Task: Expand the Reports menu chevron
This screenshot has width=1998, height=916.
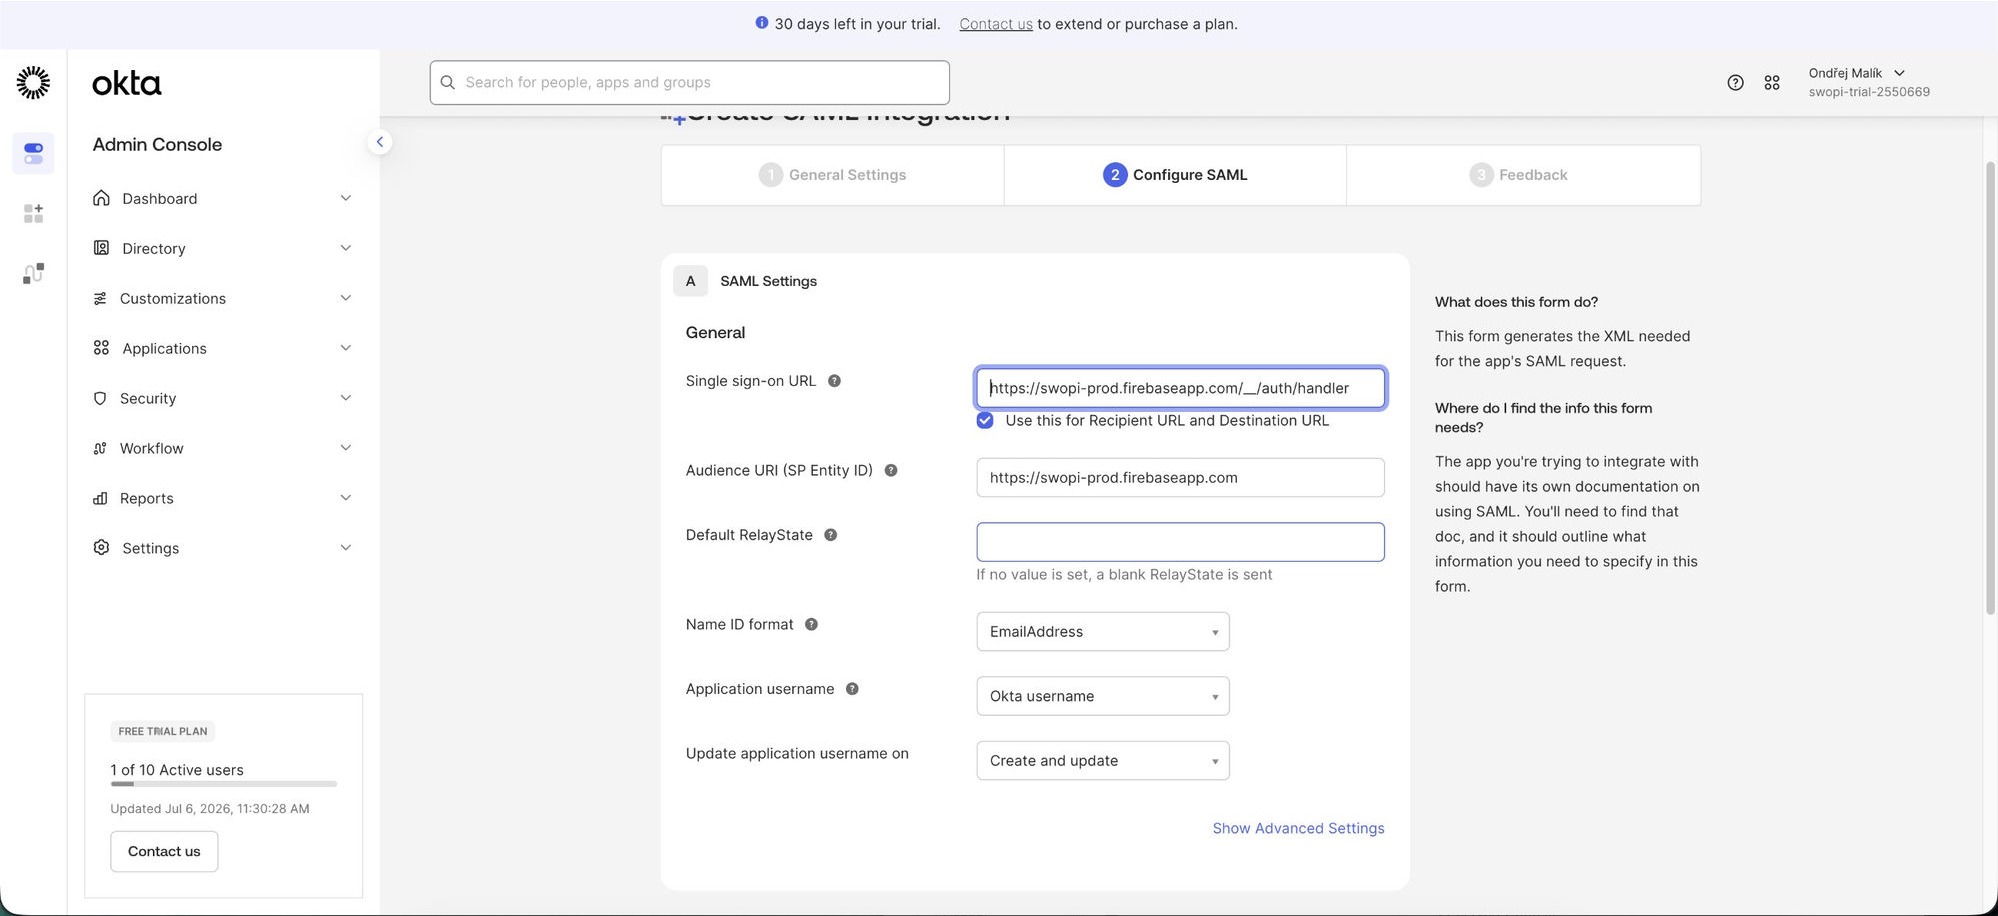Action: tap(346, 498)
